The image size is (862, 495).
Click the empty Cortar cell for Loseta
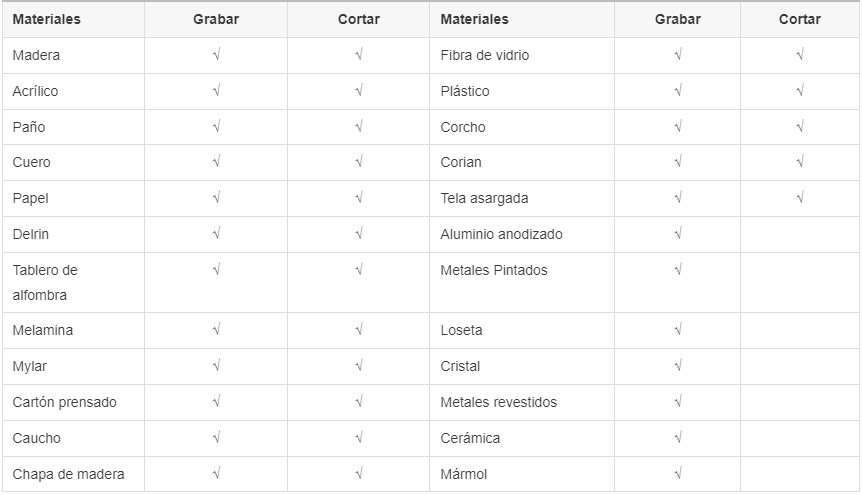click(x=800, y=331)
